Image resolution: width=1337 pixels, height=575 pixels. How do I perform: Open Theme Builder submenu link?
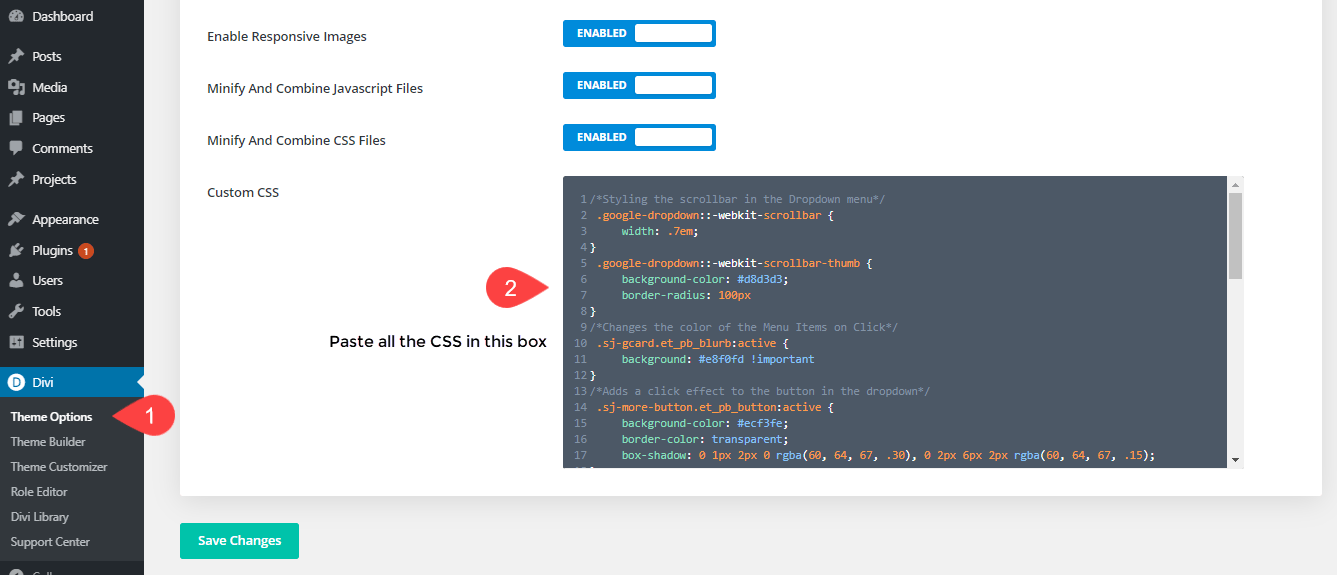(48, 442)
